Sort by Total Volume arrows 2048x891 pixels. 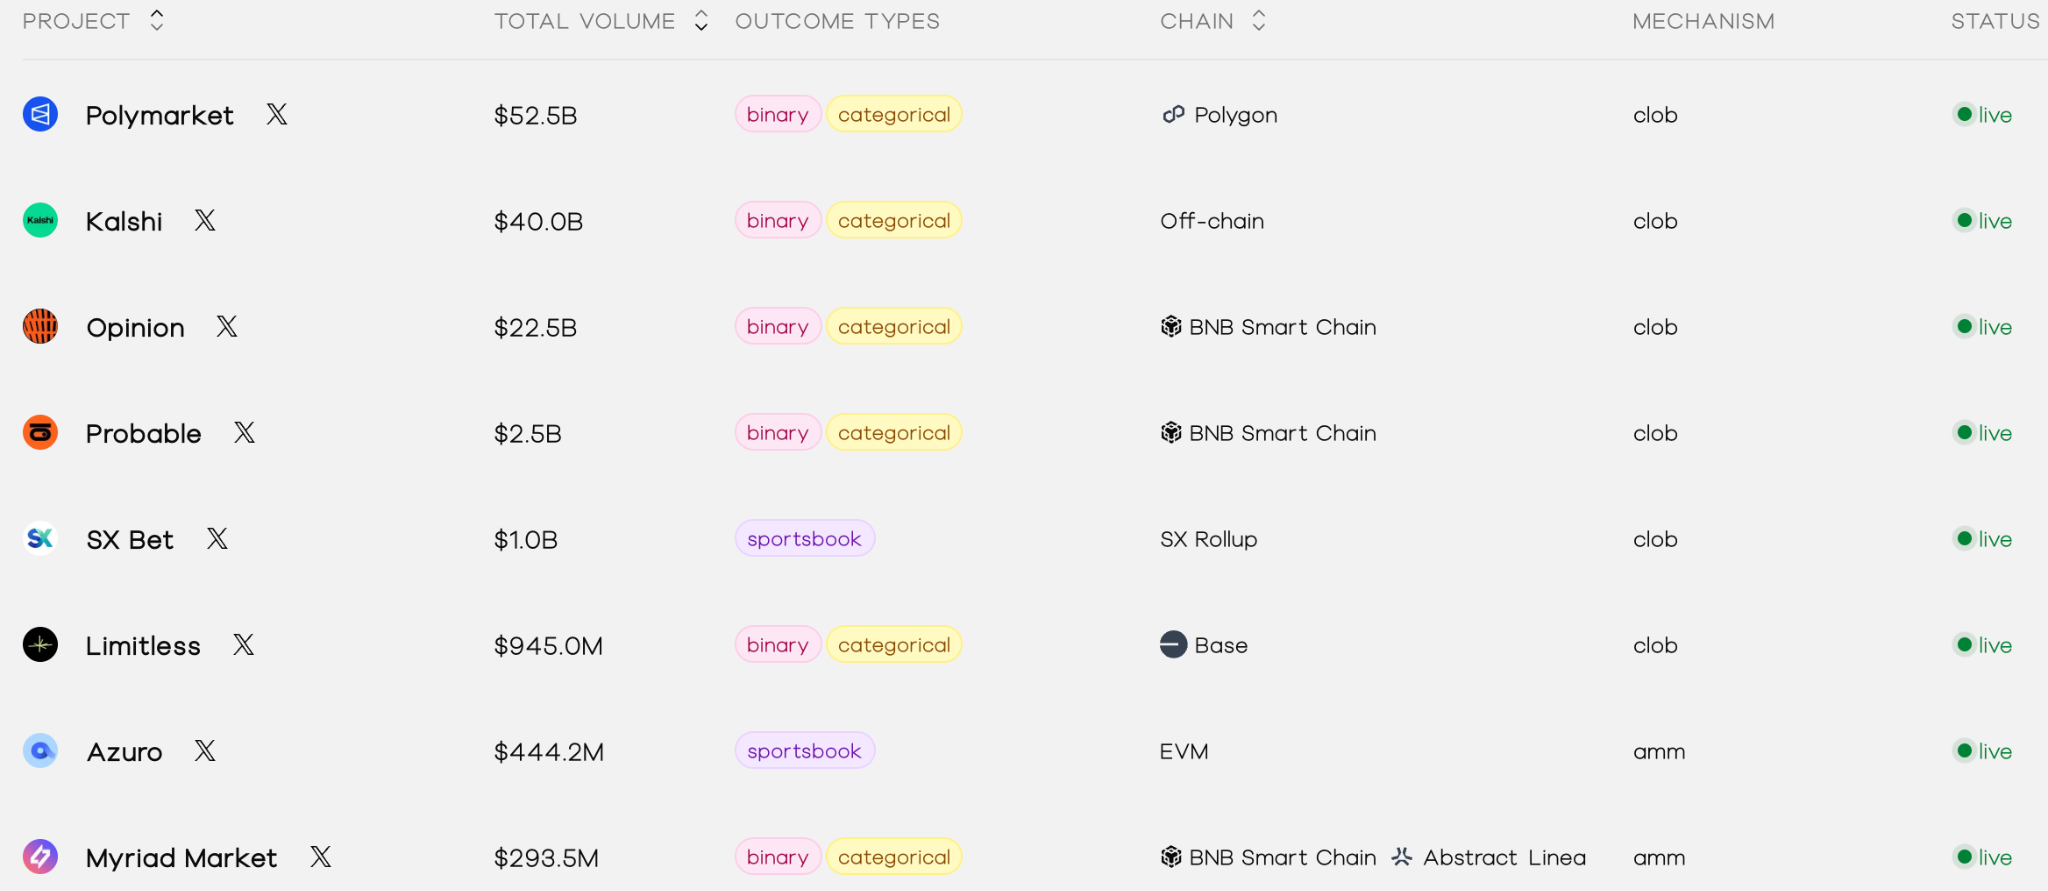[x=701, y=21]
